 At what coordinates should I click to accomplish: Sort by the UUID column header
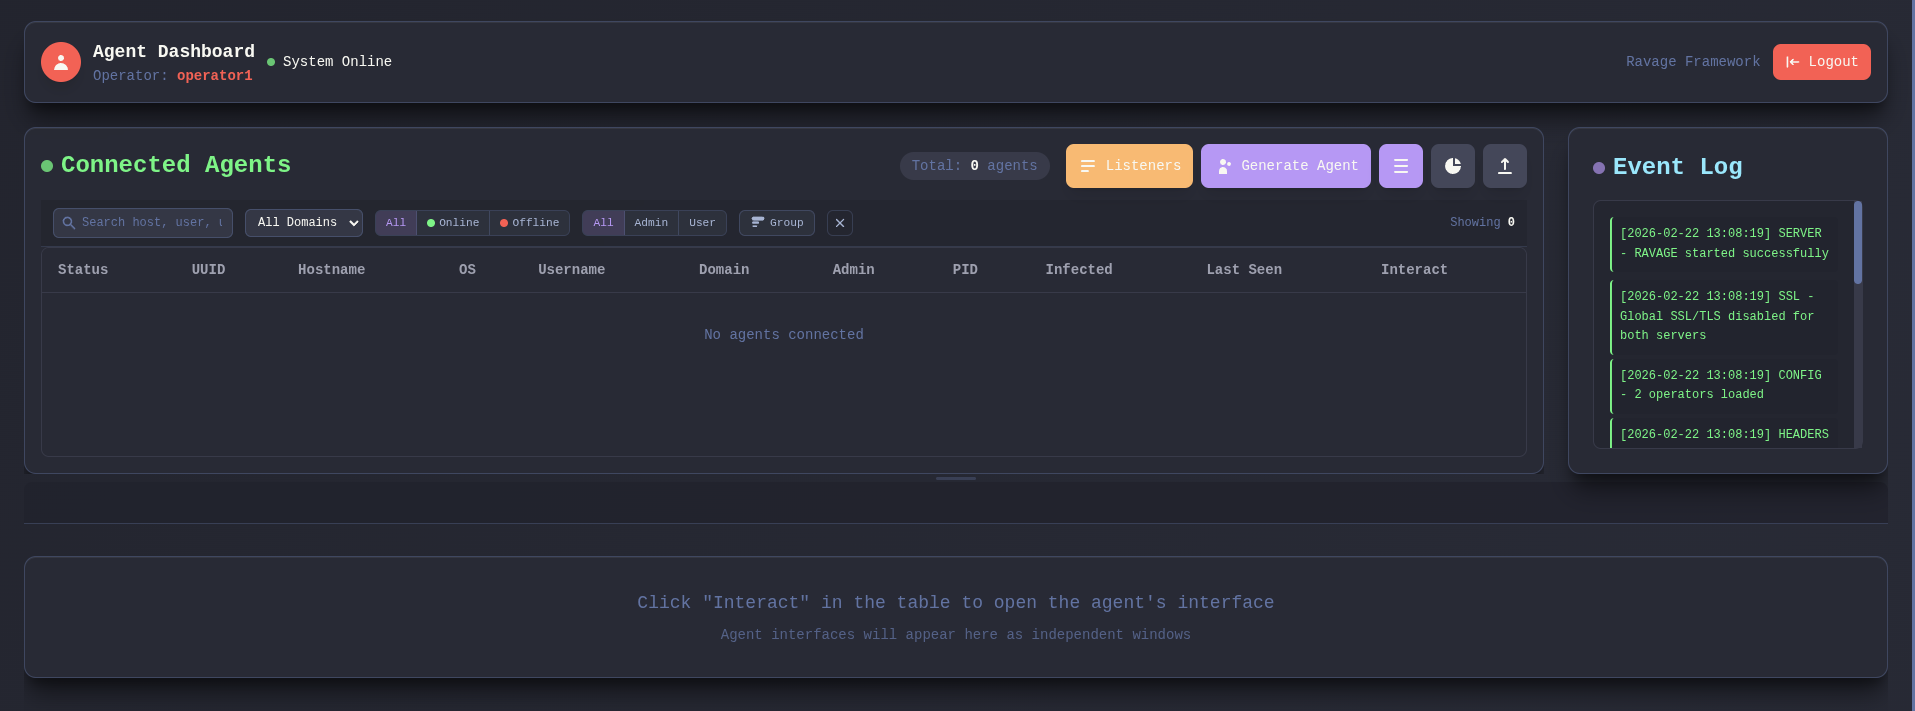point(208,270)
